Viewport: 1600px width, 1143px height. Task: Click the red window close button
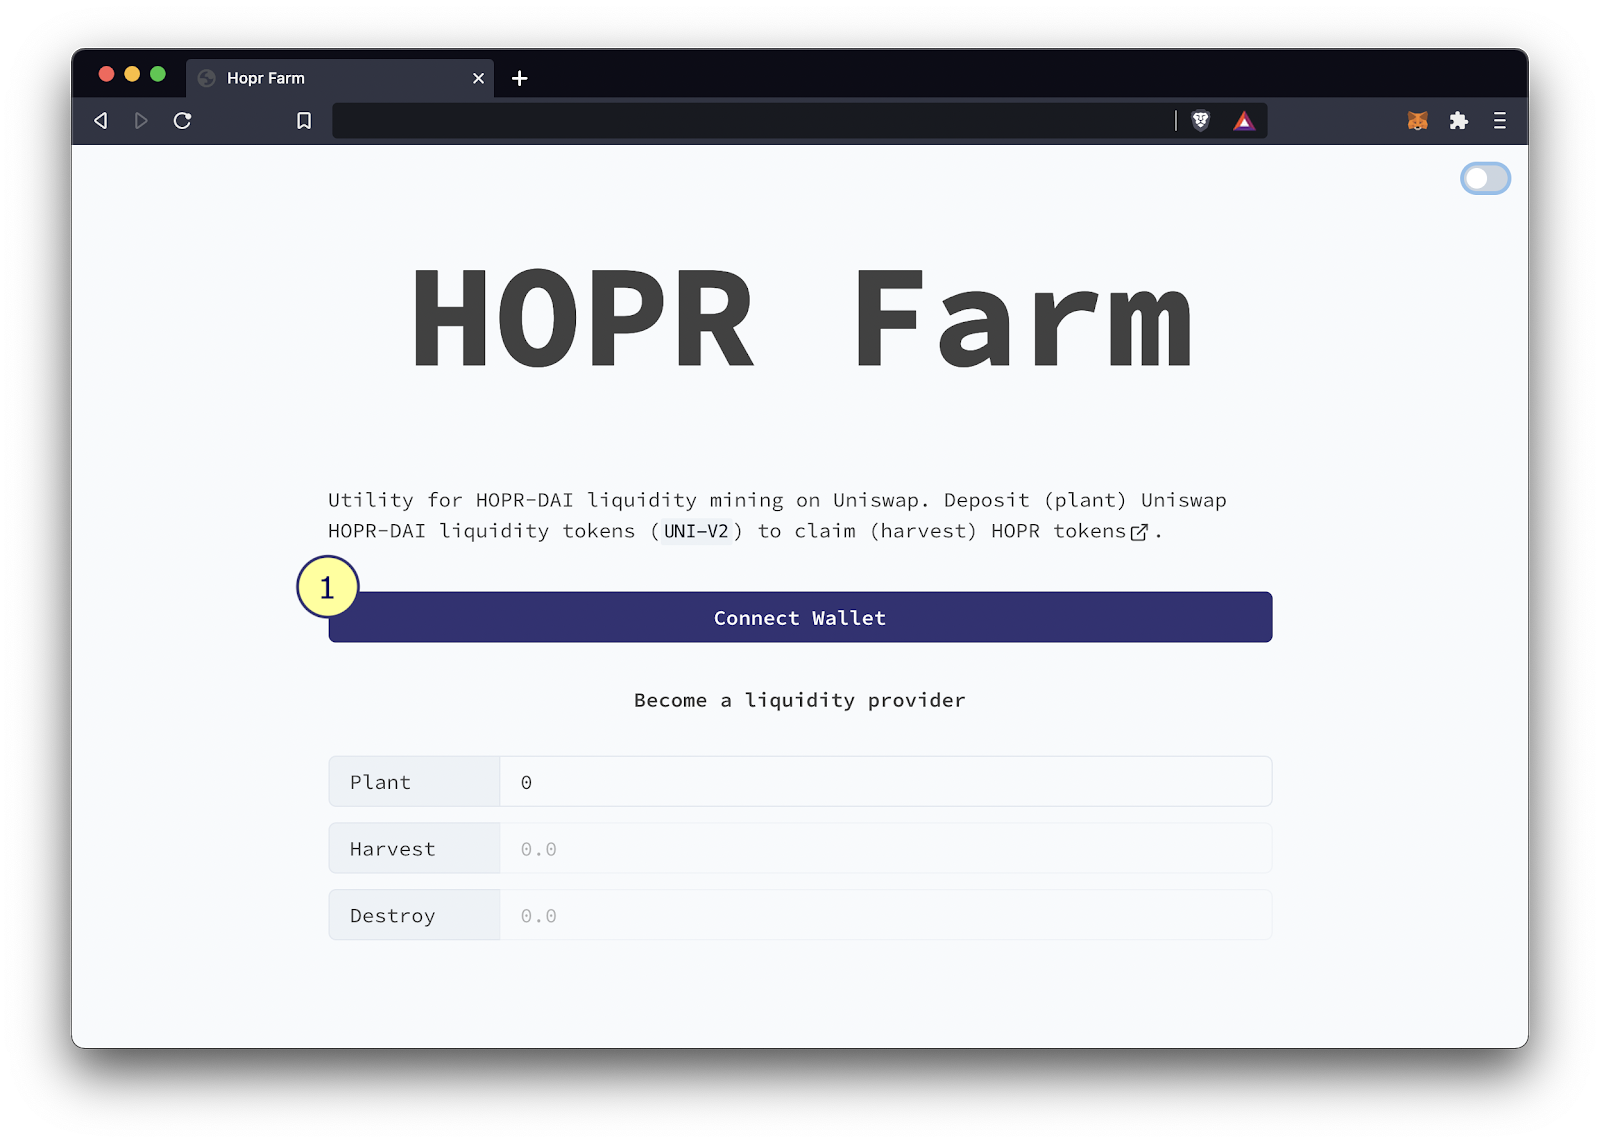106,74
